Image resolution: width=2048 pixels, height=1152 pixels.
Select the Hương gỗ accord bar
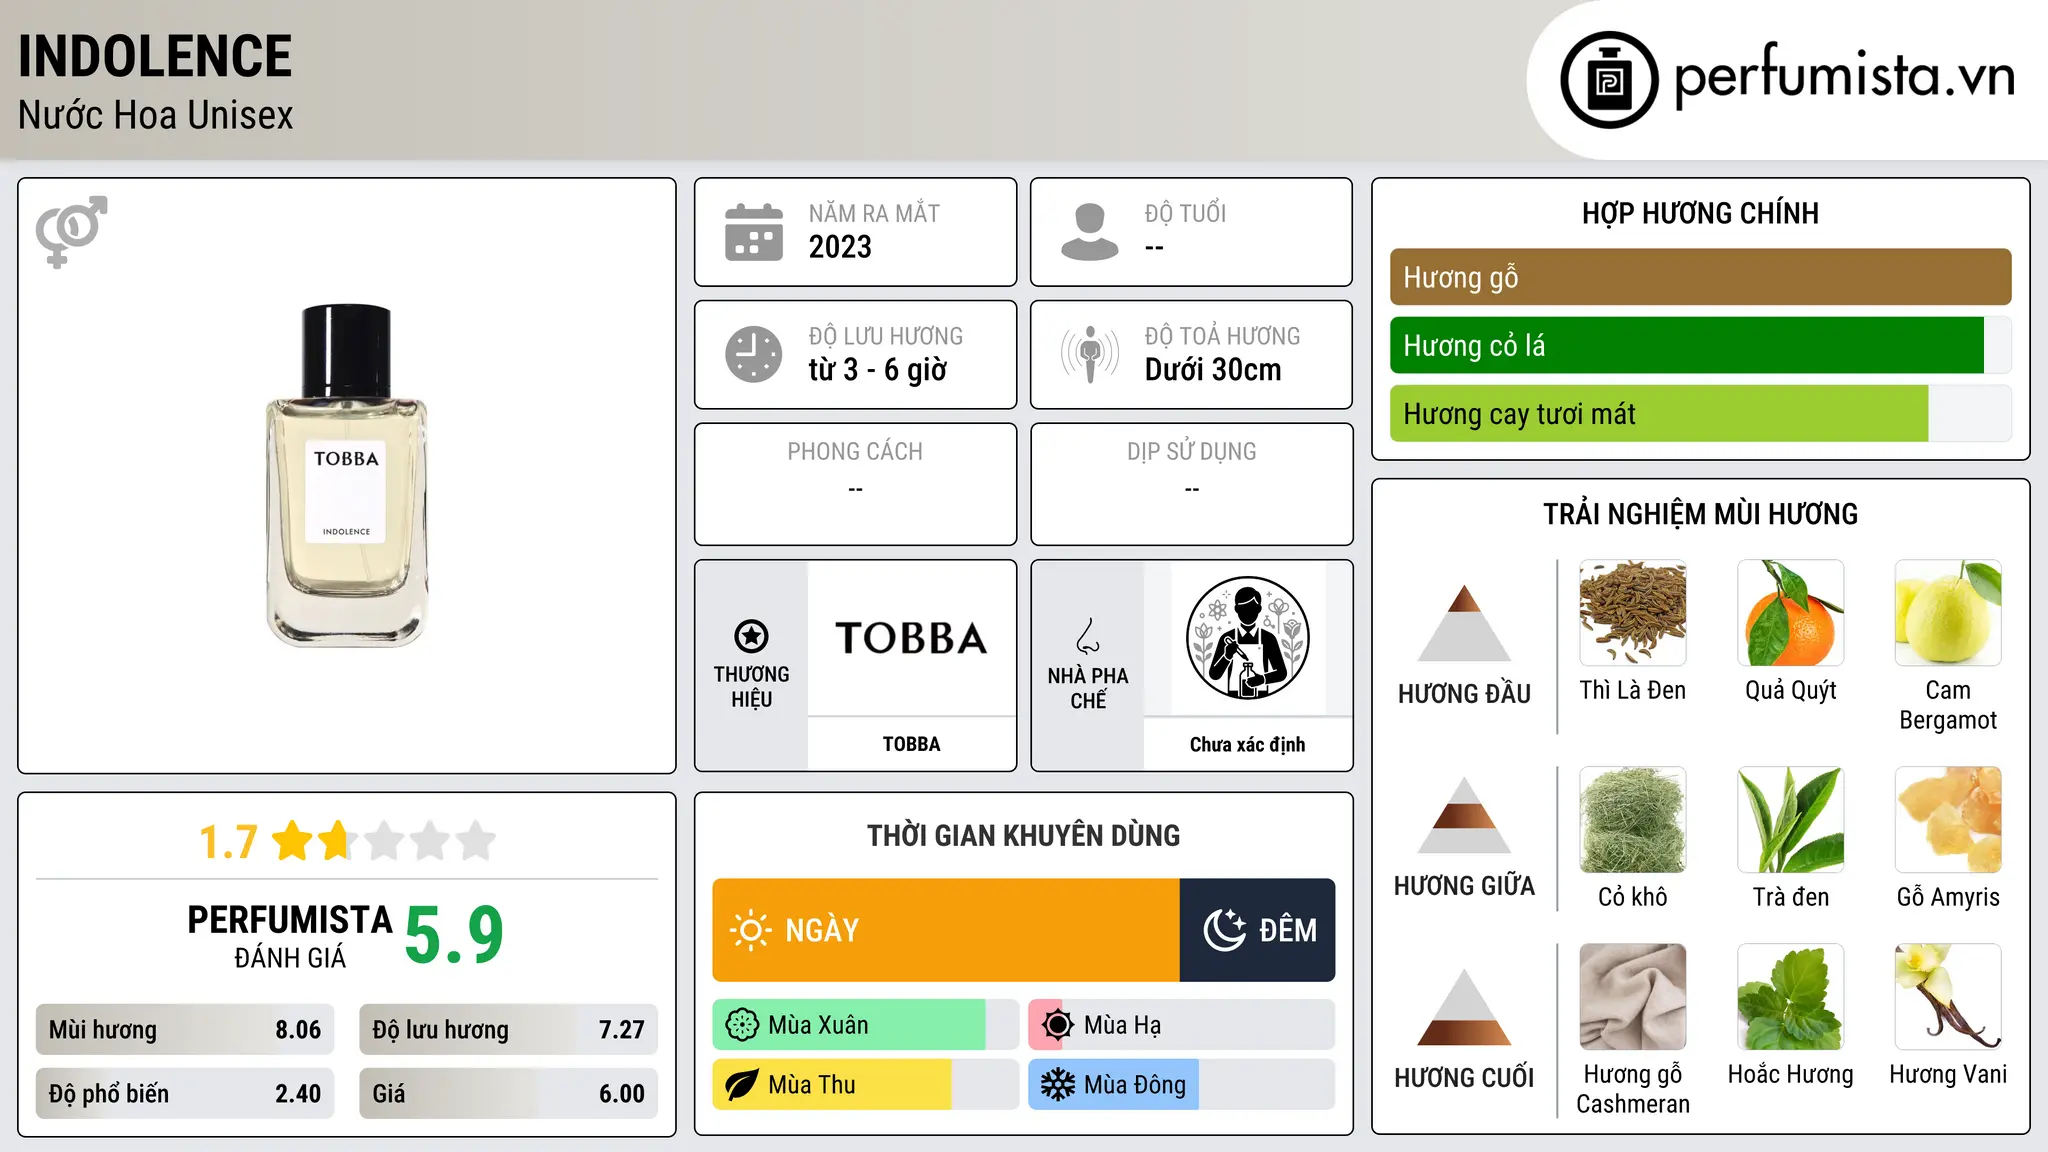(1700, 277)
